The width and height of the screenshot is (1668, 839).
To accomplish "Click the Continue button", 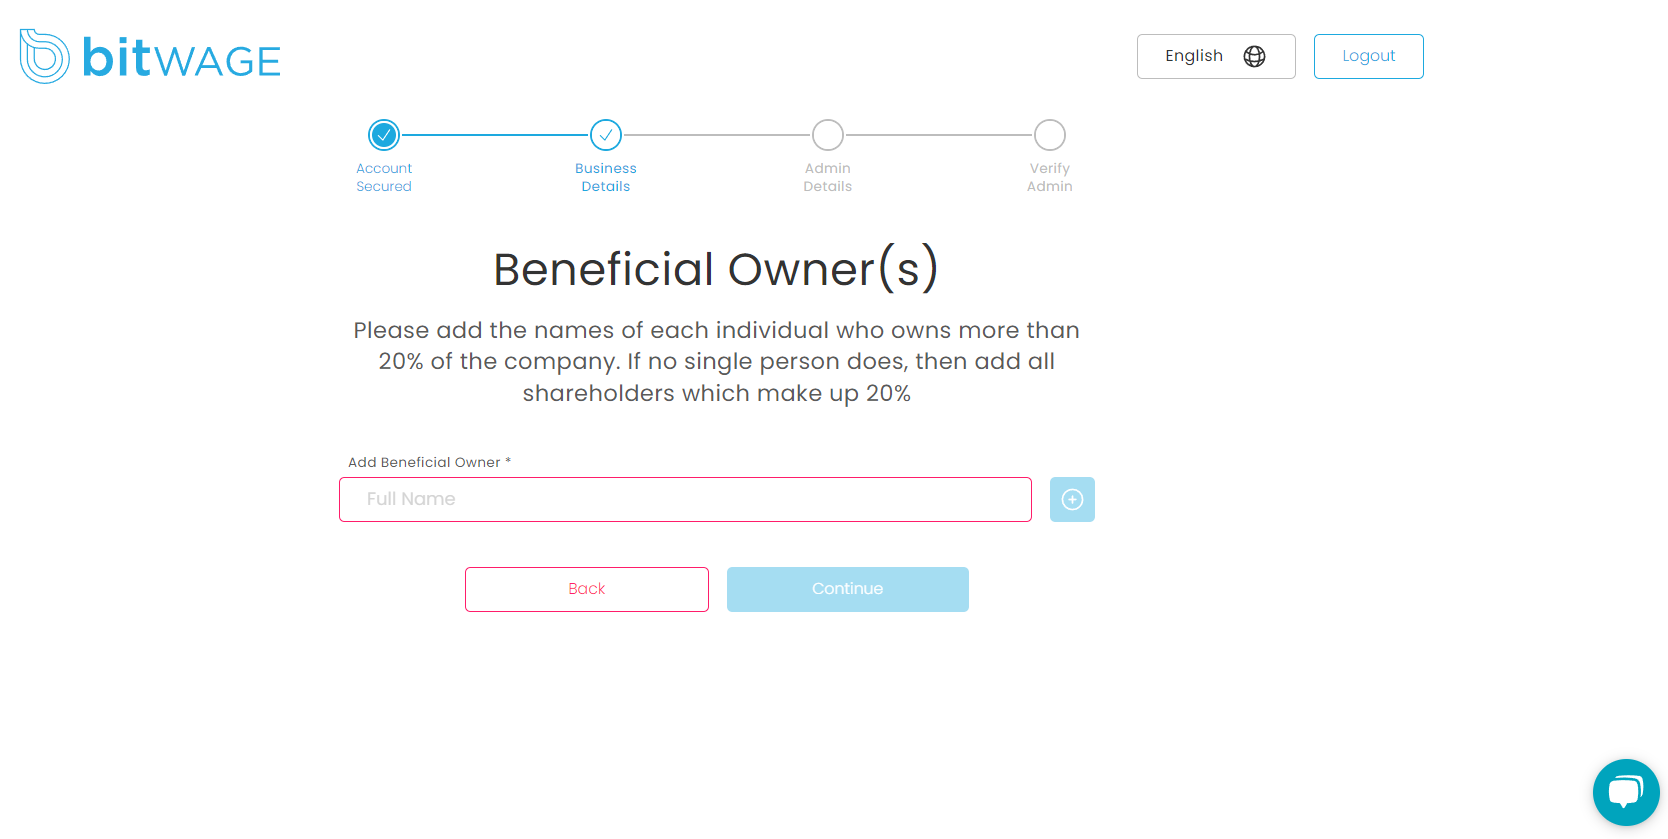I will 847,589.
